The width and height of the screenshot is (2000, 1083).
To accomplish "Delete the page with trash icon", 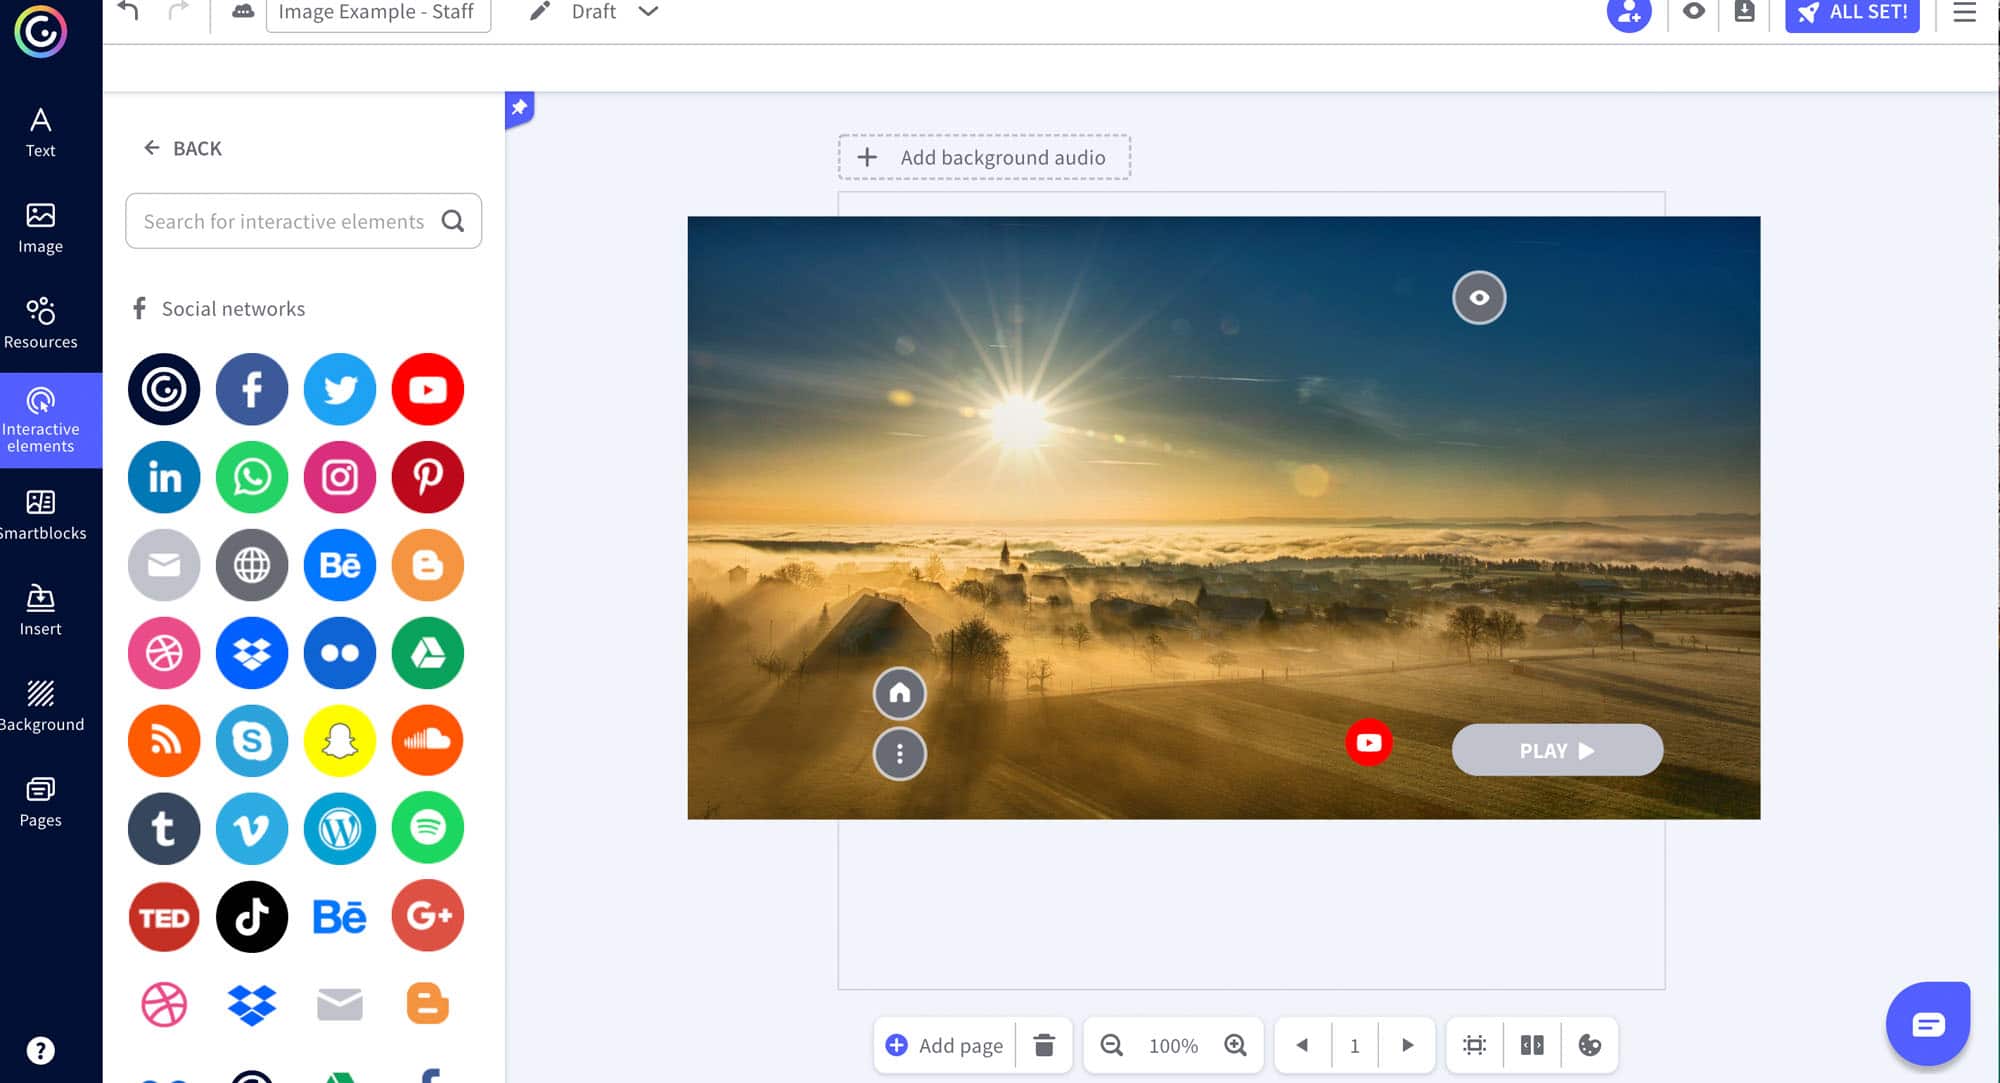I will click(x=1044, y=1045).
